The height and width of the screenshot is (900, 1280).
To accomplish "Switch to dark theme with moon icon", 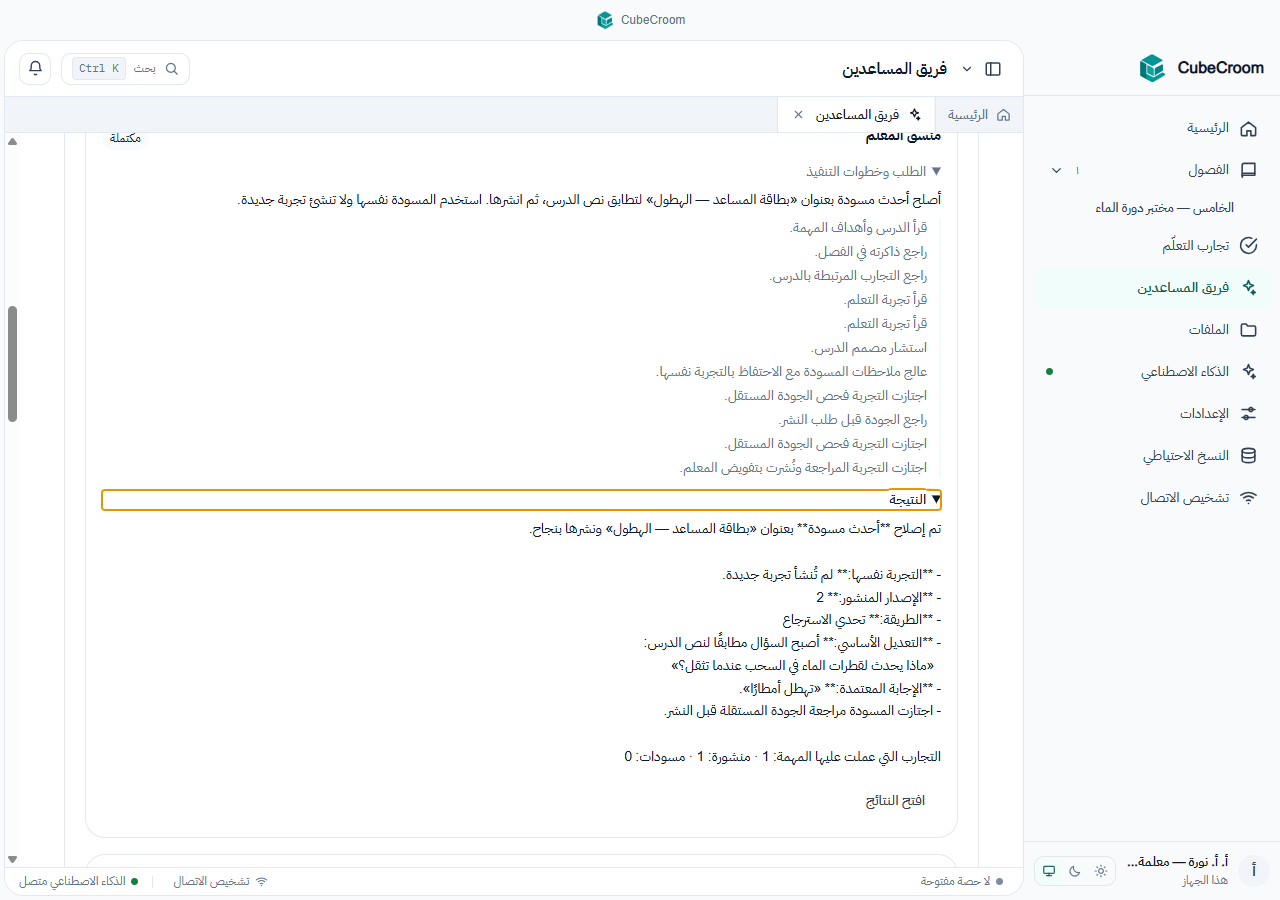I will (1075, 871).
